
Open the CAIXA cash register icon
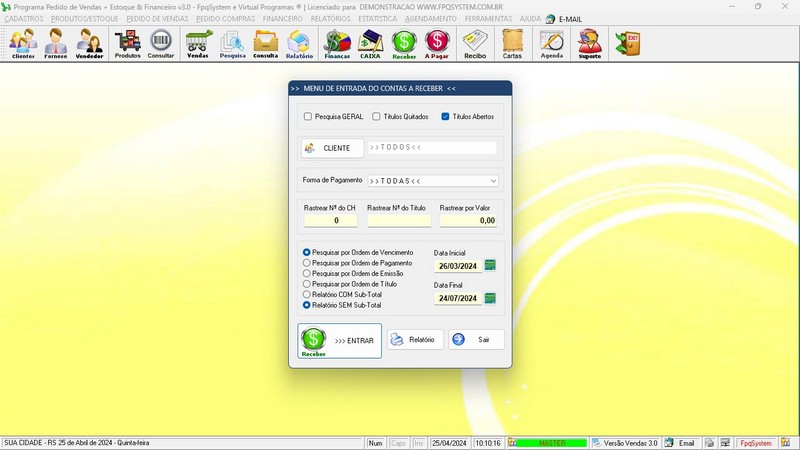tap(370, 44)
